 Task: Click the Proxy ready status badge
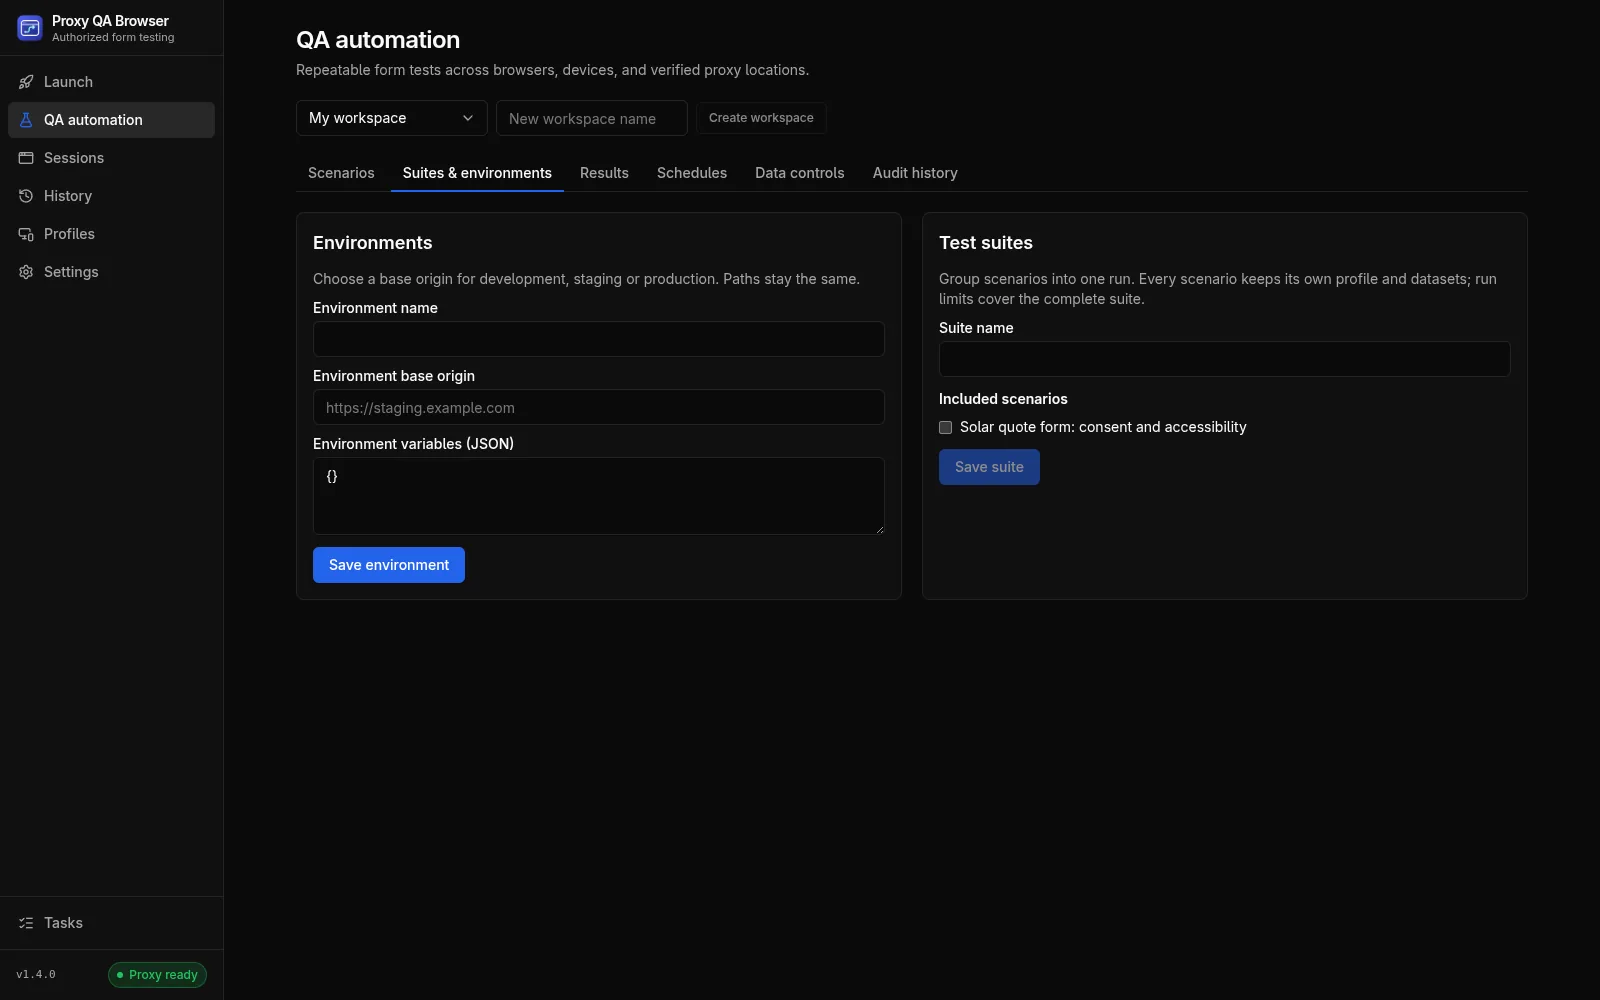tap(157, 975)
